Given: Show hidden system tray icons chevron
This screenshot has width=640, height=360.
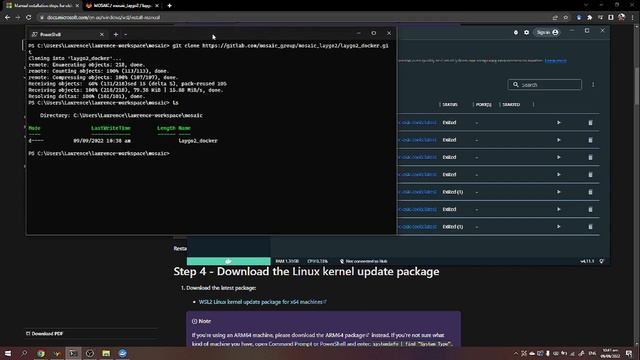Looking at the screenshot, I should pyautogui.click(x=516, y=353).
